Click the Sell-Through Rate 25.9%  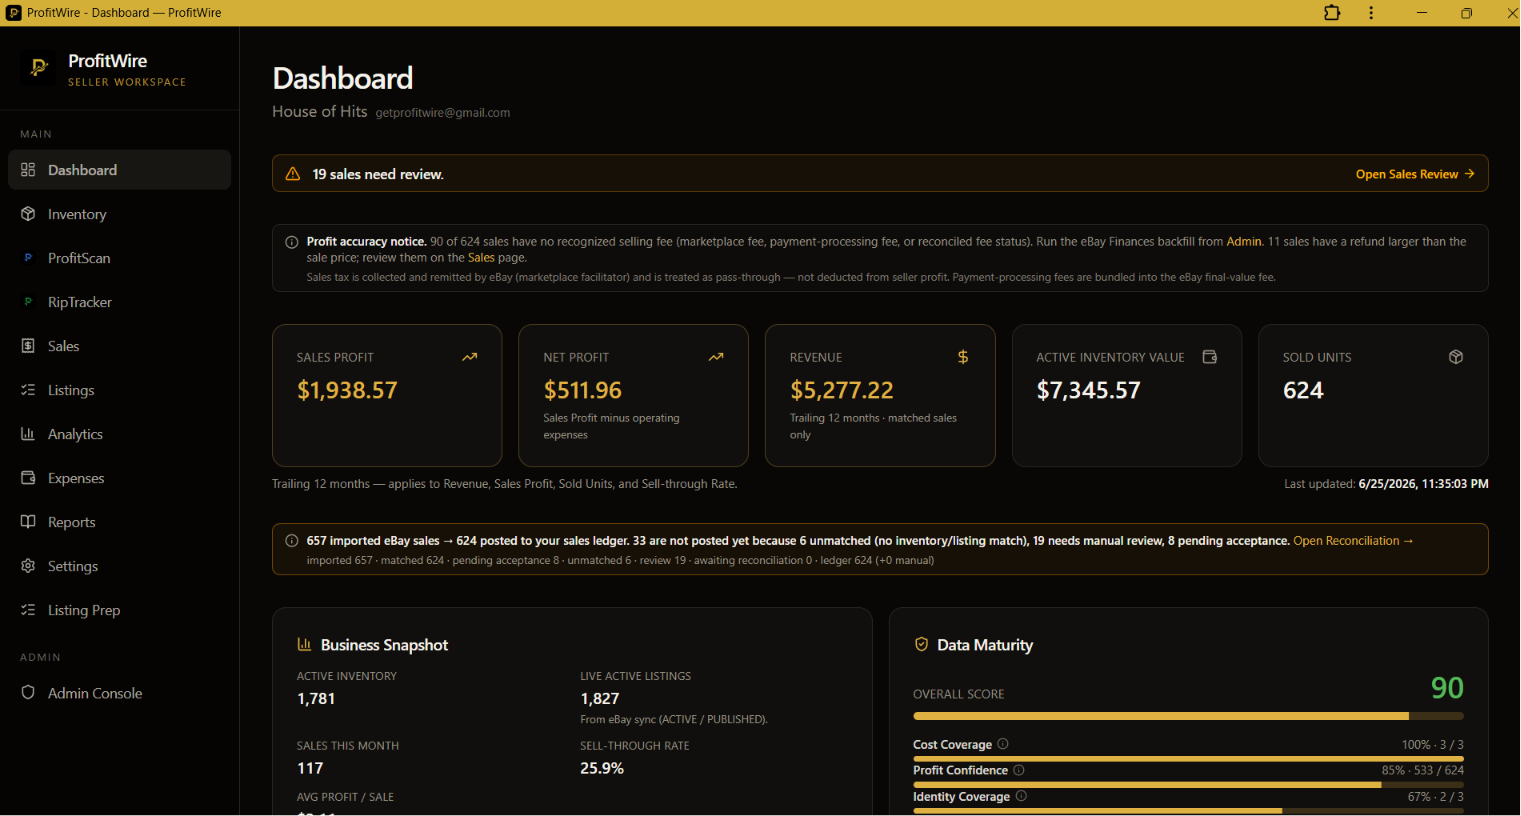(x=602, y=768)
